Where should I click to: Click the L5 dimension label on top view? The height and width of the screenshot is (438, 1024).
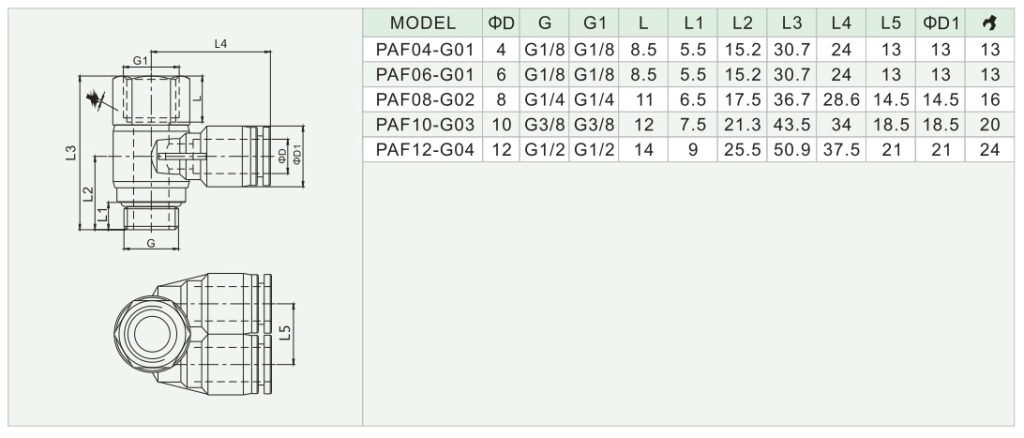[x=285, y=334]
